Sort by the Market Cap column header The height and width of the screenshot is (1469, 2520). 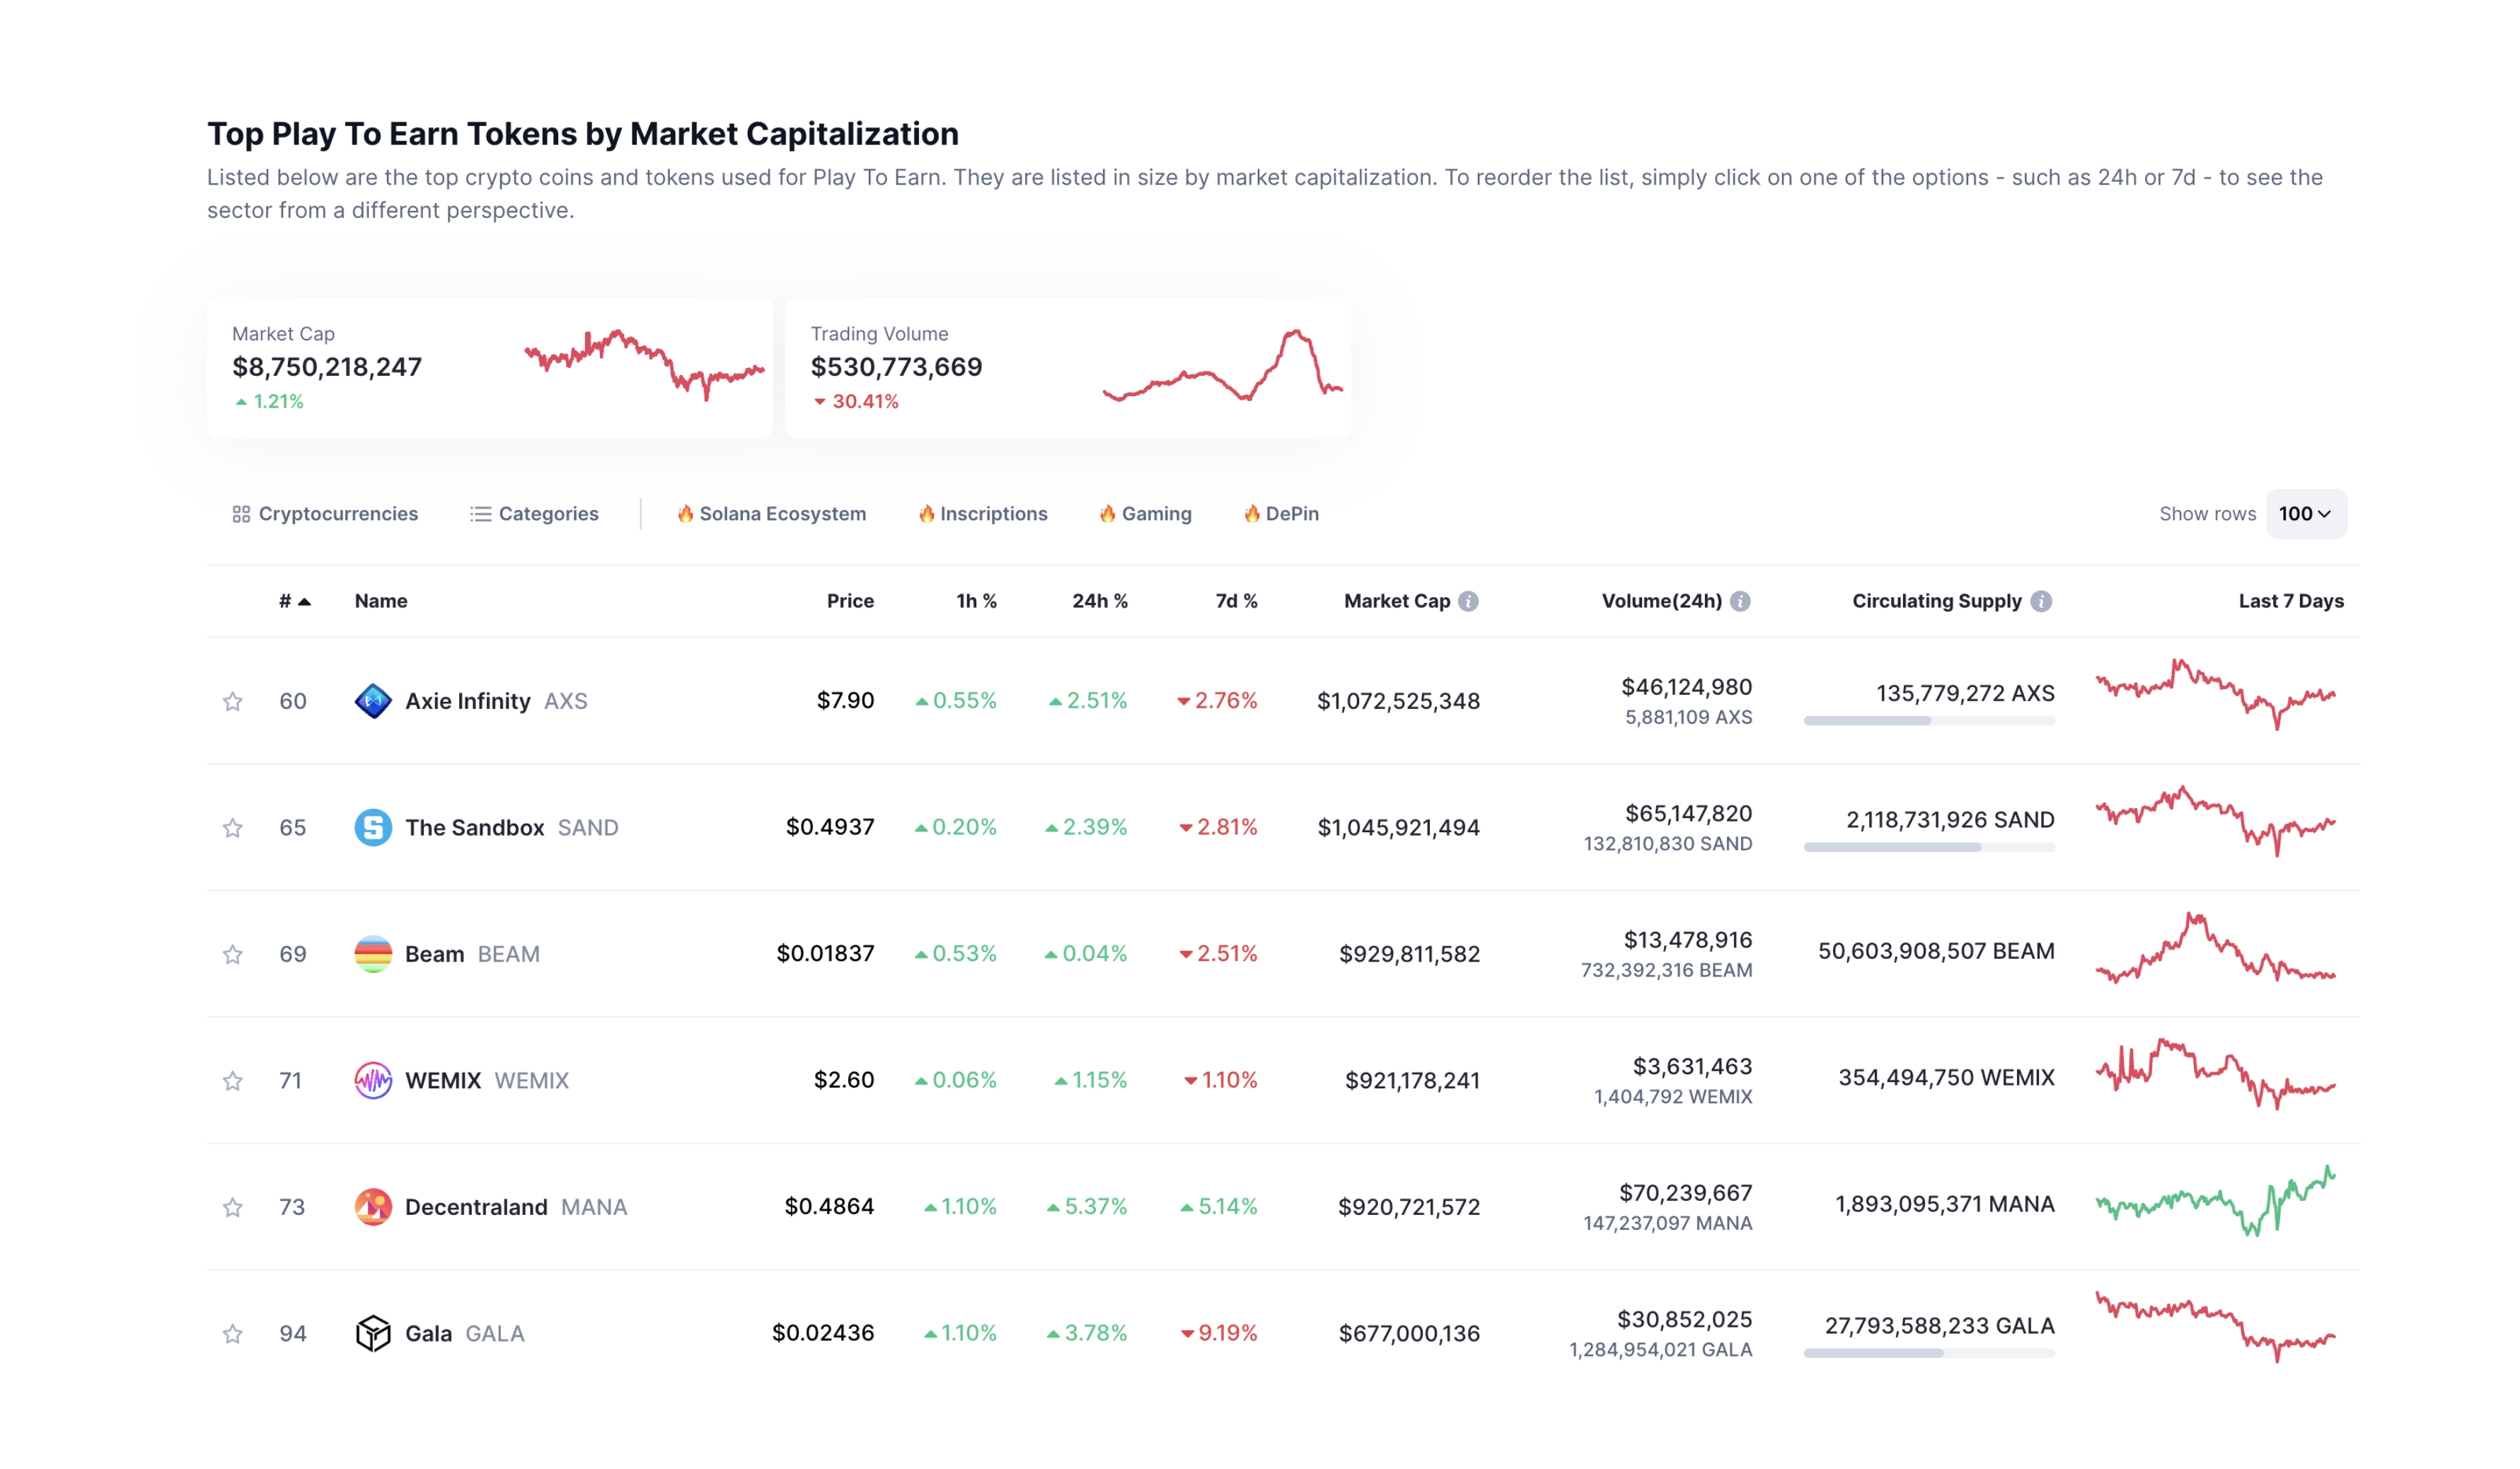1397,601
